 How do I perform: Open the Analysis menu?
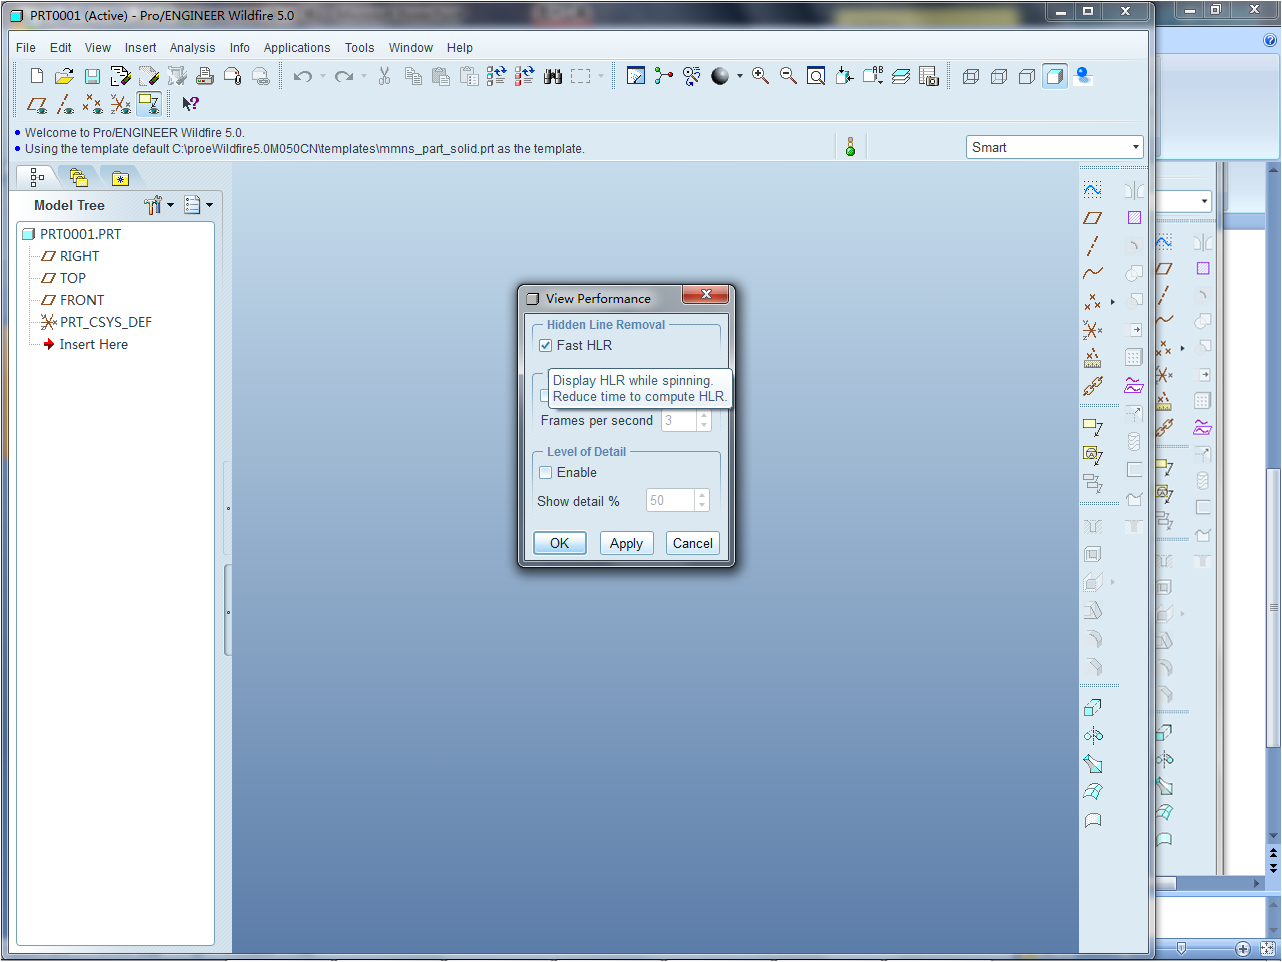[192, 48]
